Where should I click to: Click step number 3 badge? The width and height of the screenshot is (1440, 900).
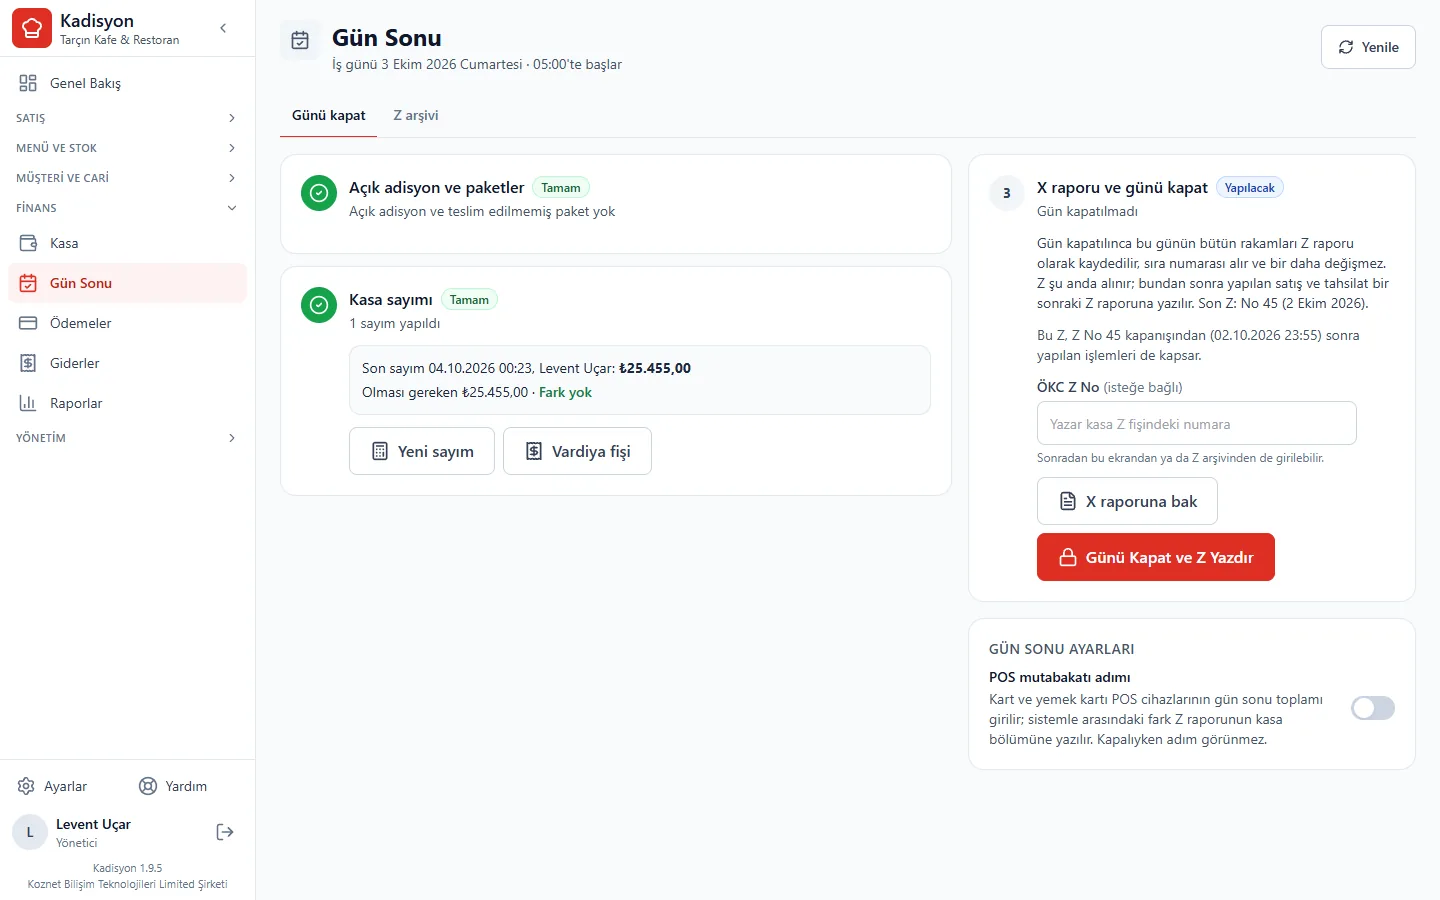coord(1007,193)
